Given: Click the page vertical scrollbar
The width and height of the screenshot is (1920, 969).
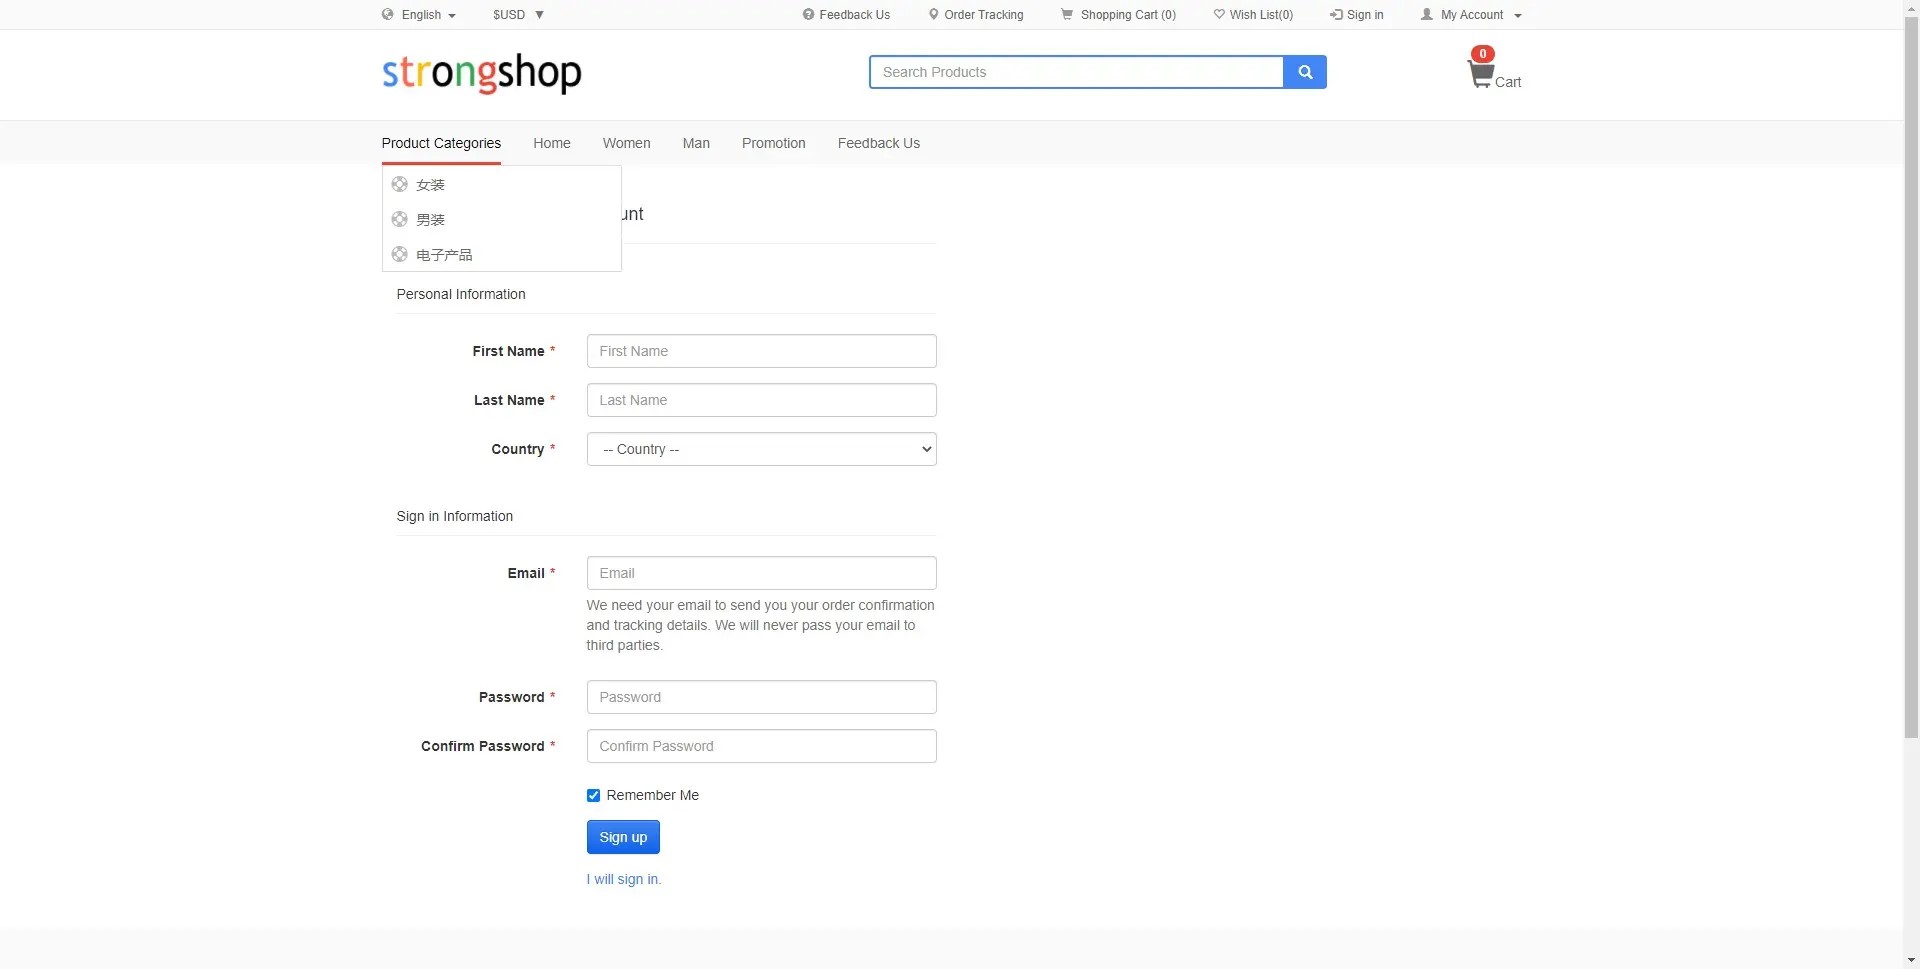Looking at the screenshot, I should point(1911,400).
